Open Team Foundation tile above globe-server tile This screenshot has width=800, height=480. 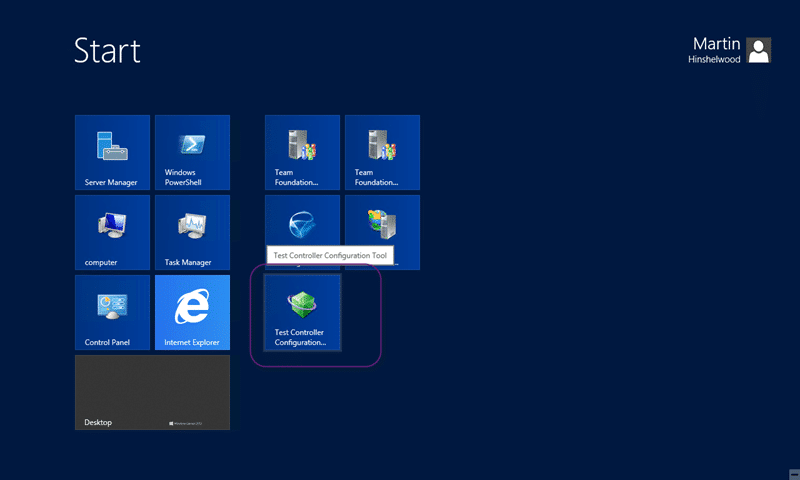coord(383,153)
